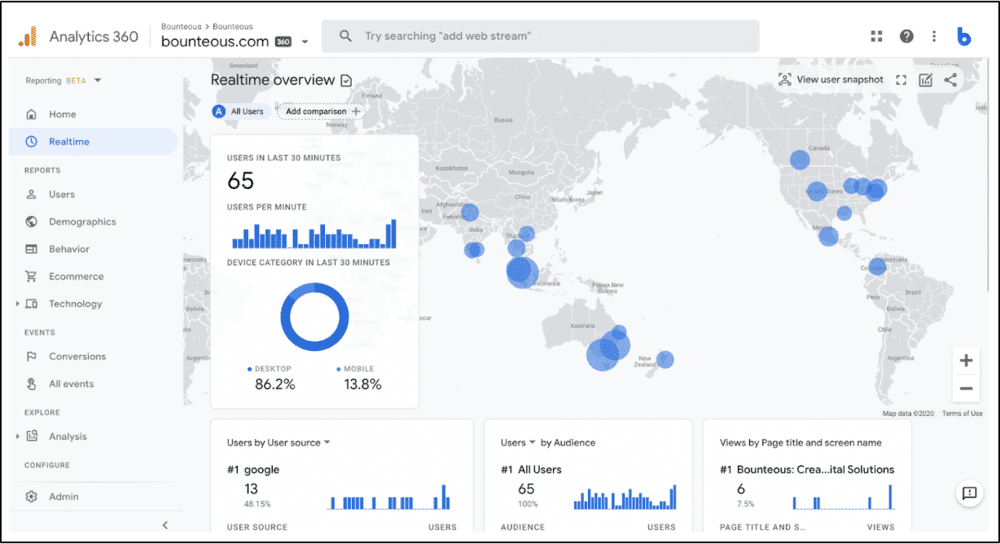The image size is (1000, 544).
Task: Open the bounteous.com property dropdown arrow
Action: [305, 42]
